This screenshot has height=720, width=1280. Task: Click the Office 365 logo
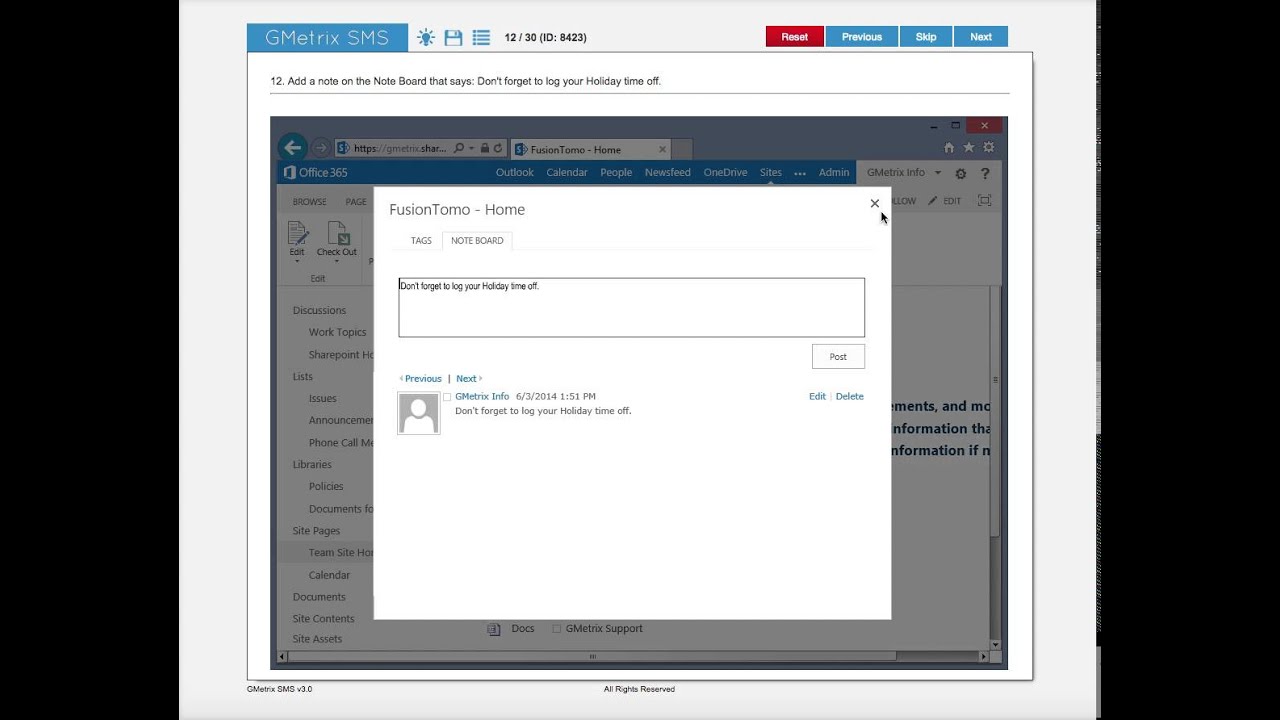[x=316, y=172]
